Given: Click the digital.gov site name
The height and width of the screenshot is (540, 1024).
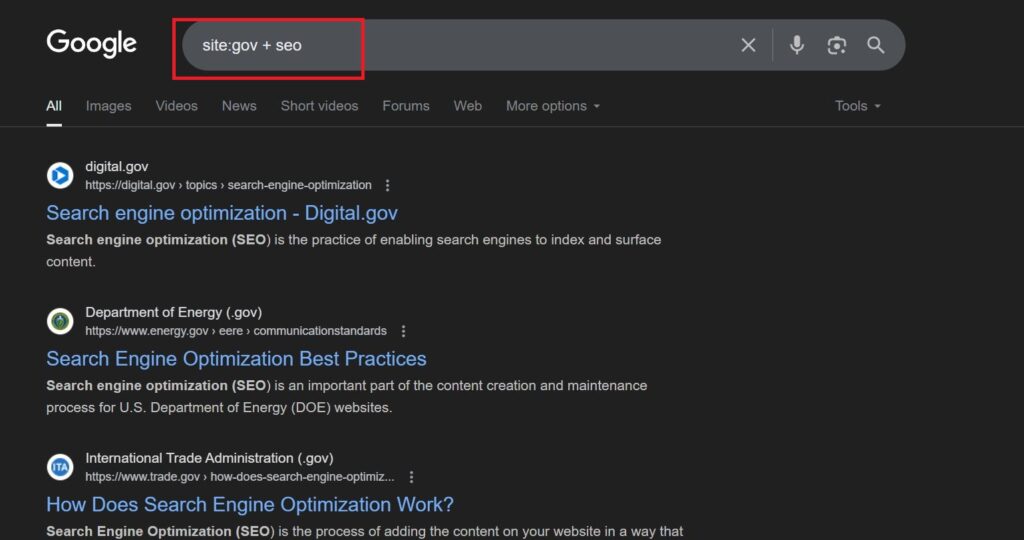Looking at the screenshot, I should coord(117,167).
